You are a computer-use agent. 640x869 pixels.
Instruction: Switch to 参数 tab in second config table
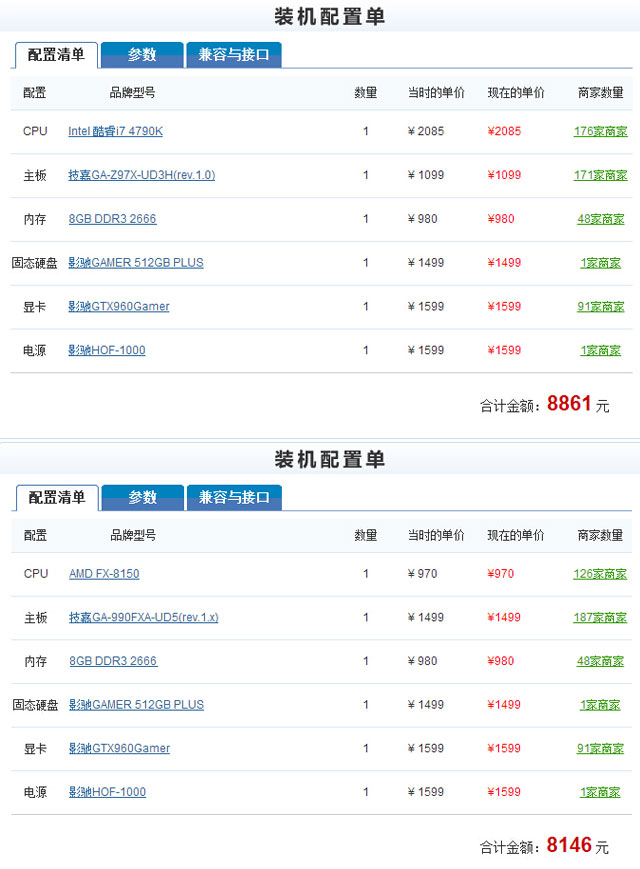point(143,497)
